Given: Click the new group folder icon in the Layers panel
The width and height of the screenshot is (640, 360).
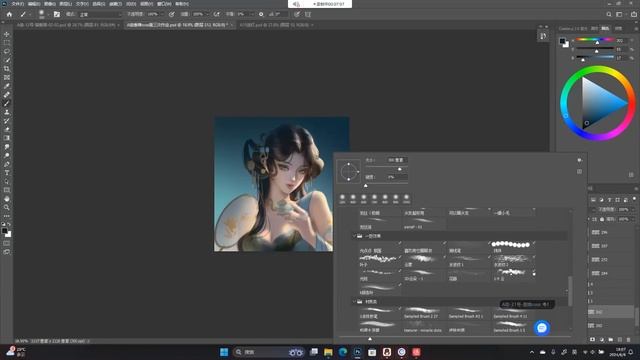Looking at the screenshot, I should coord(611,340).
